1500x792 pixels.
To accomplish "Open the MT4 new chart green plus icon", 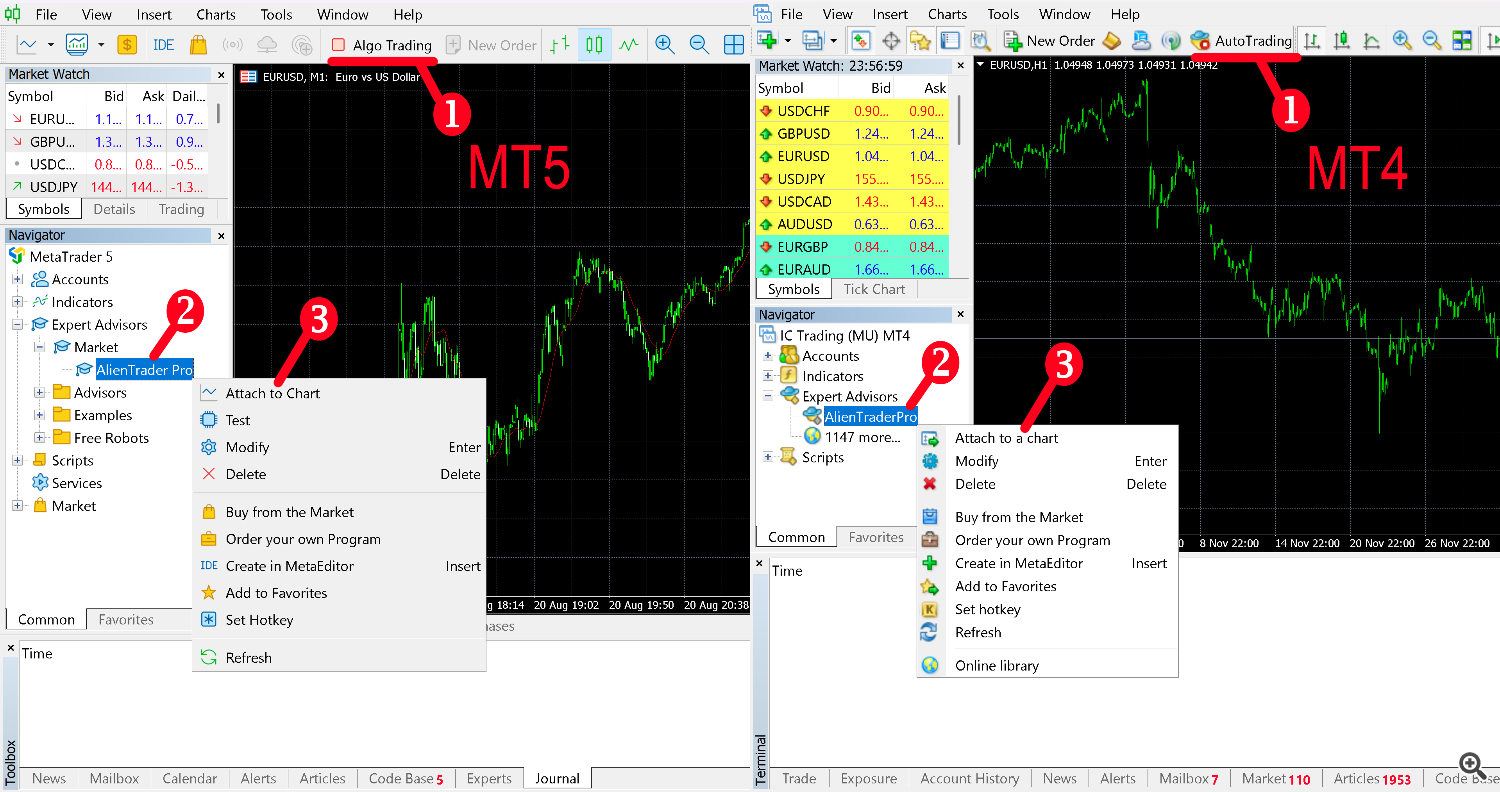I will (767, 41).
